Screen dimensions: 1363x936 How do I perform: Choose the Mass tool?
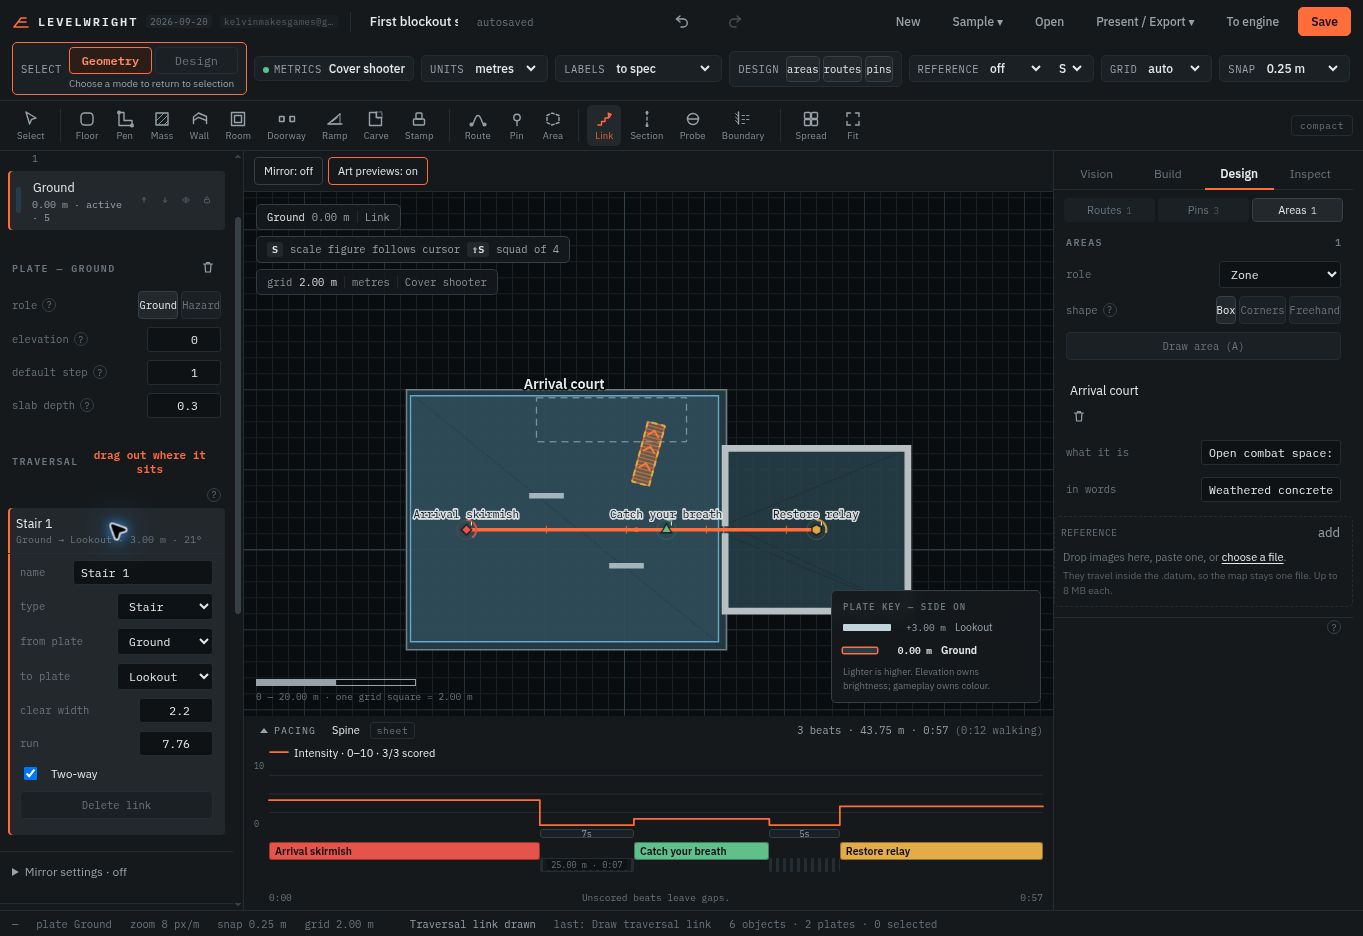162,125
